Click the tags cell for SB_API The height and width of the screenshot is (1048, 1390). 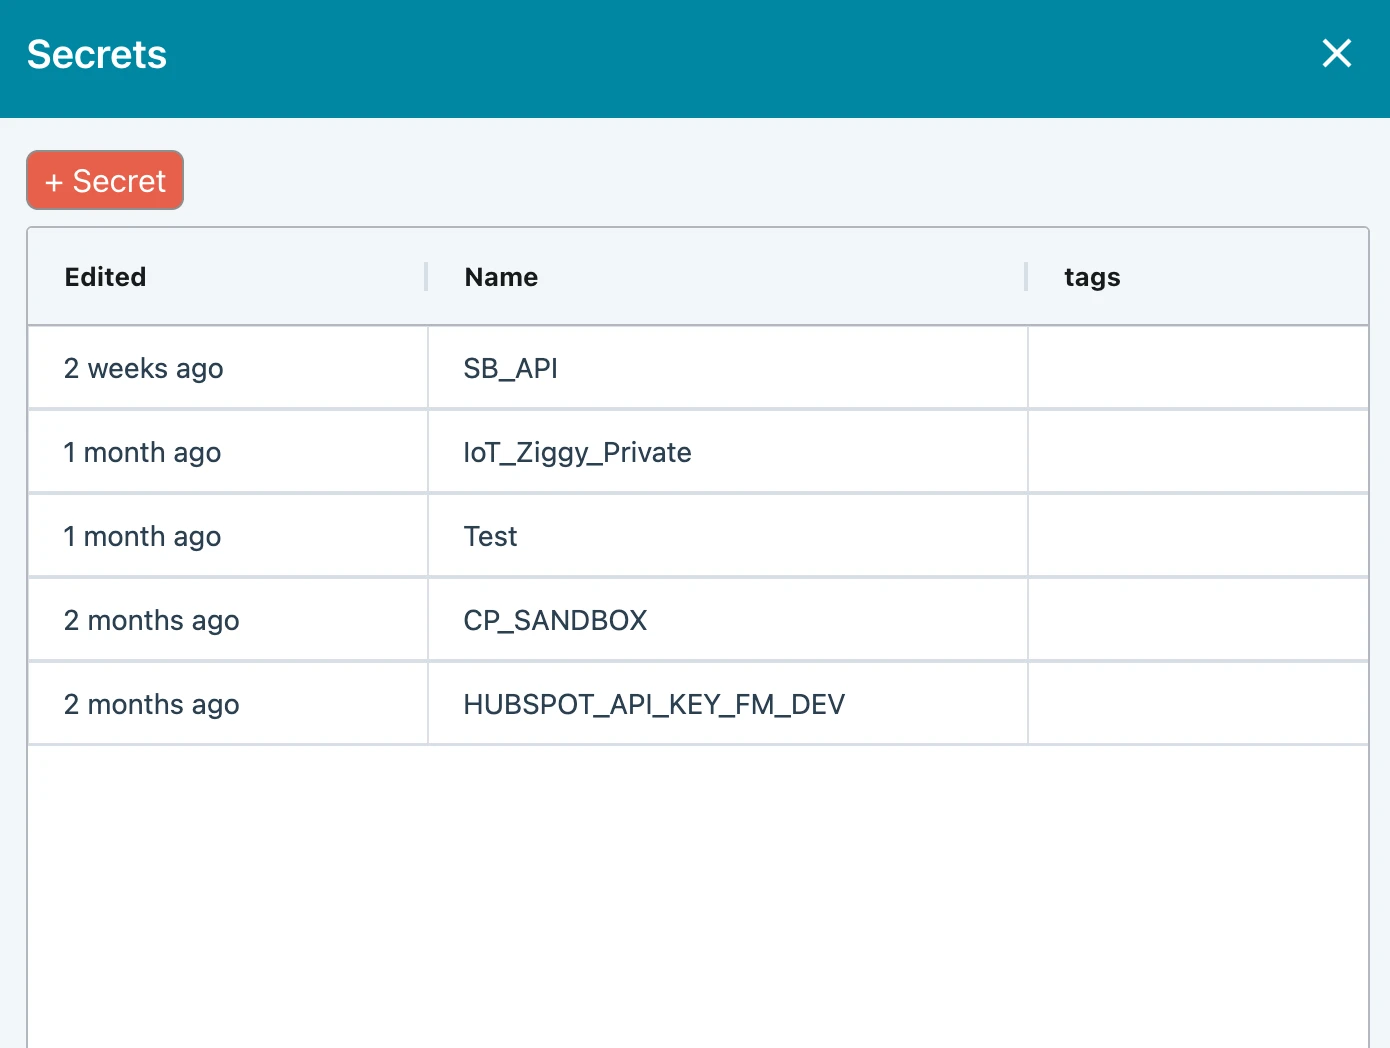pos(1197,369)
